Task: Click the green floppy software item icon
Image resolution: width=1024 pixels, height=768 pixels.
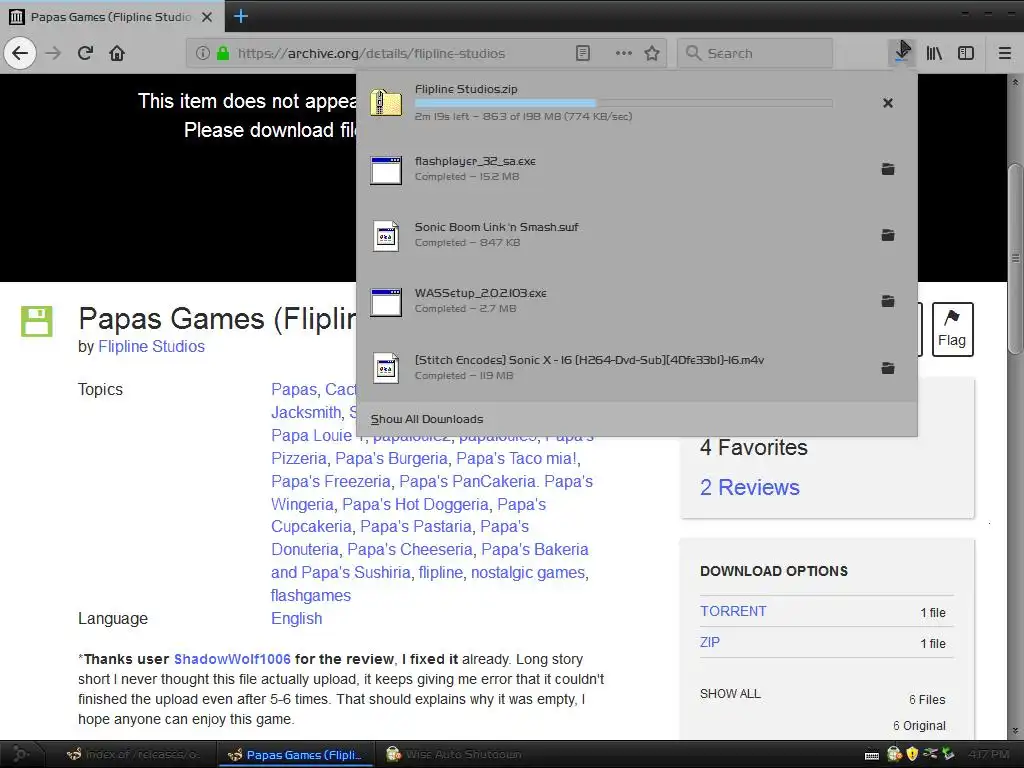Action: point(37,321)
